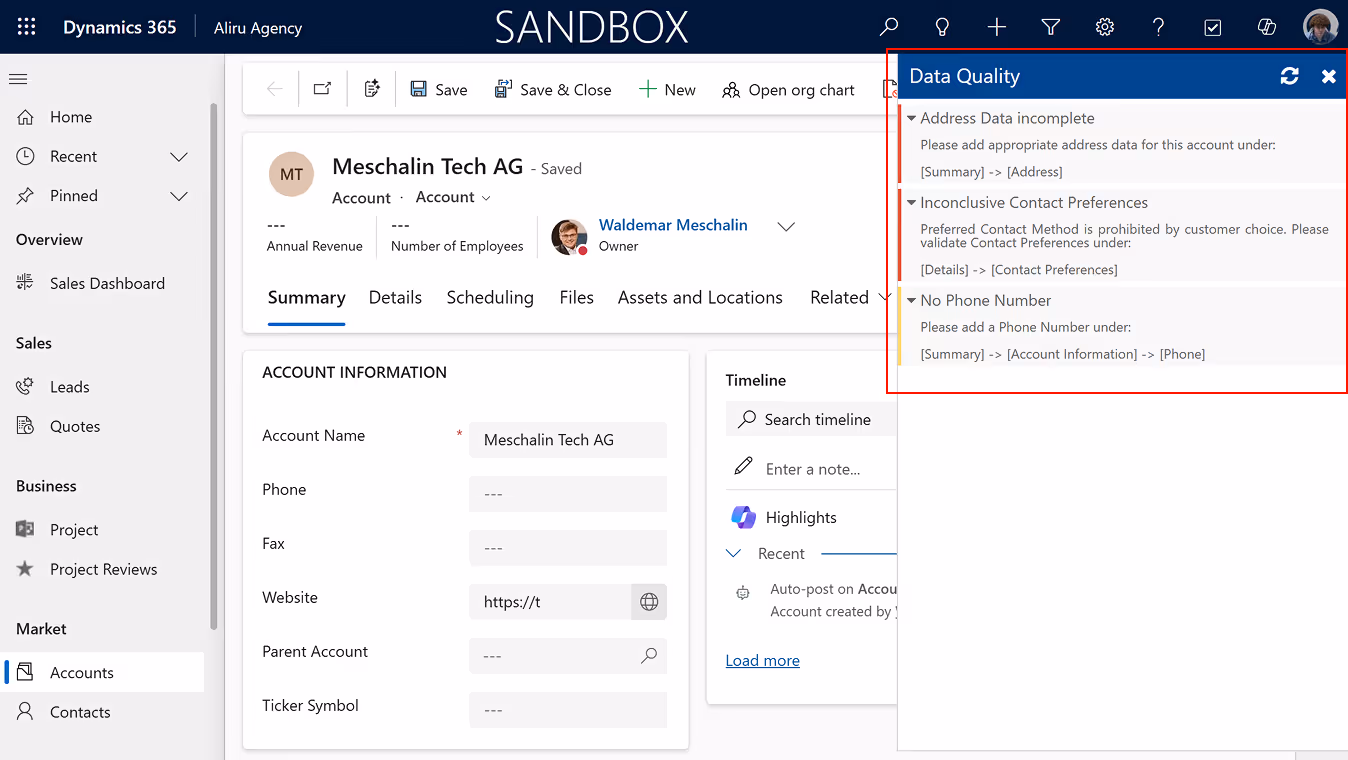Click the left navigation scrollbar

pyautogui.click(x=213, y=365)
